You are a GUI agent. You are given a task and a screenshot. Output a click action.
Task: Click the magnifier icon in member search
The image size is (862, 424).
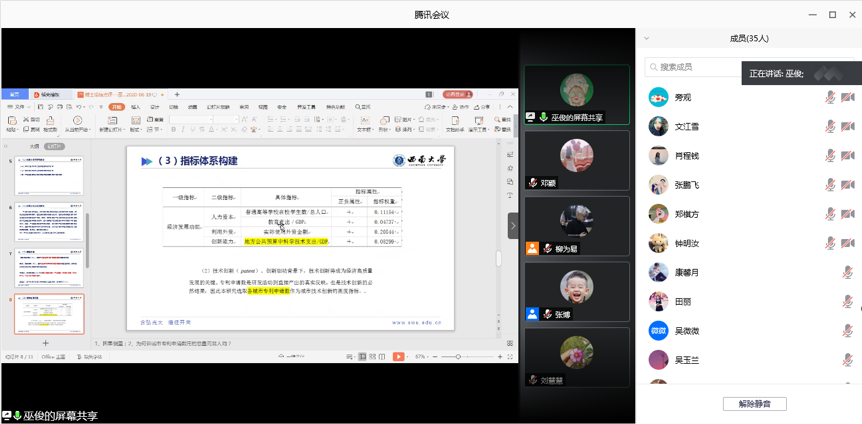(x=652, y=67)
